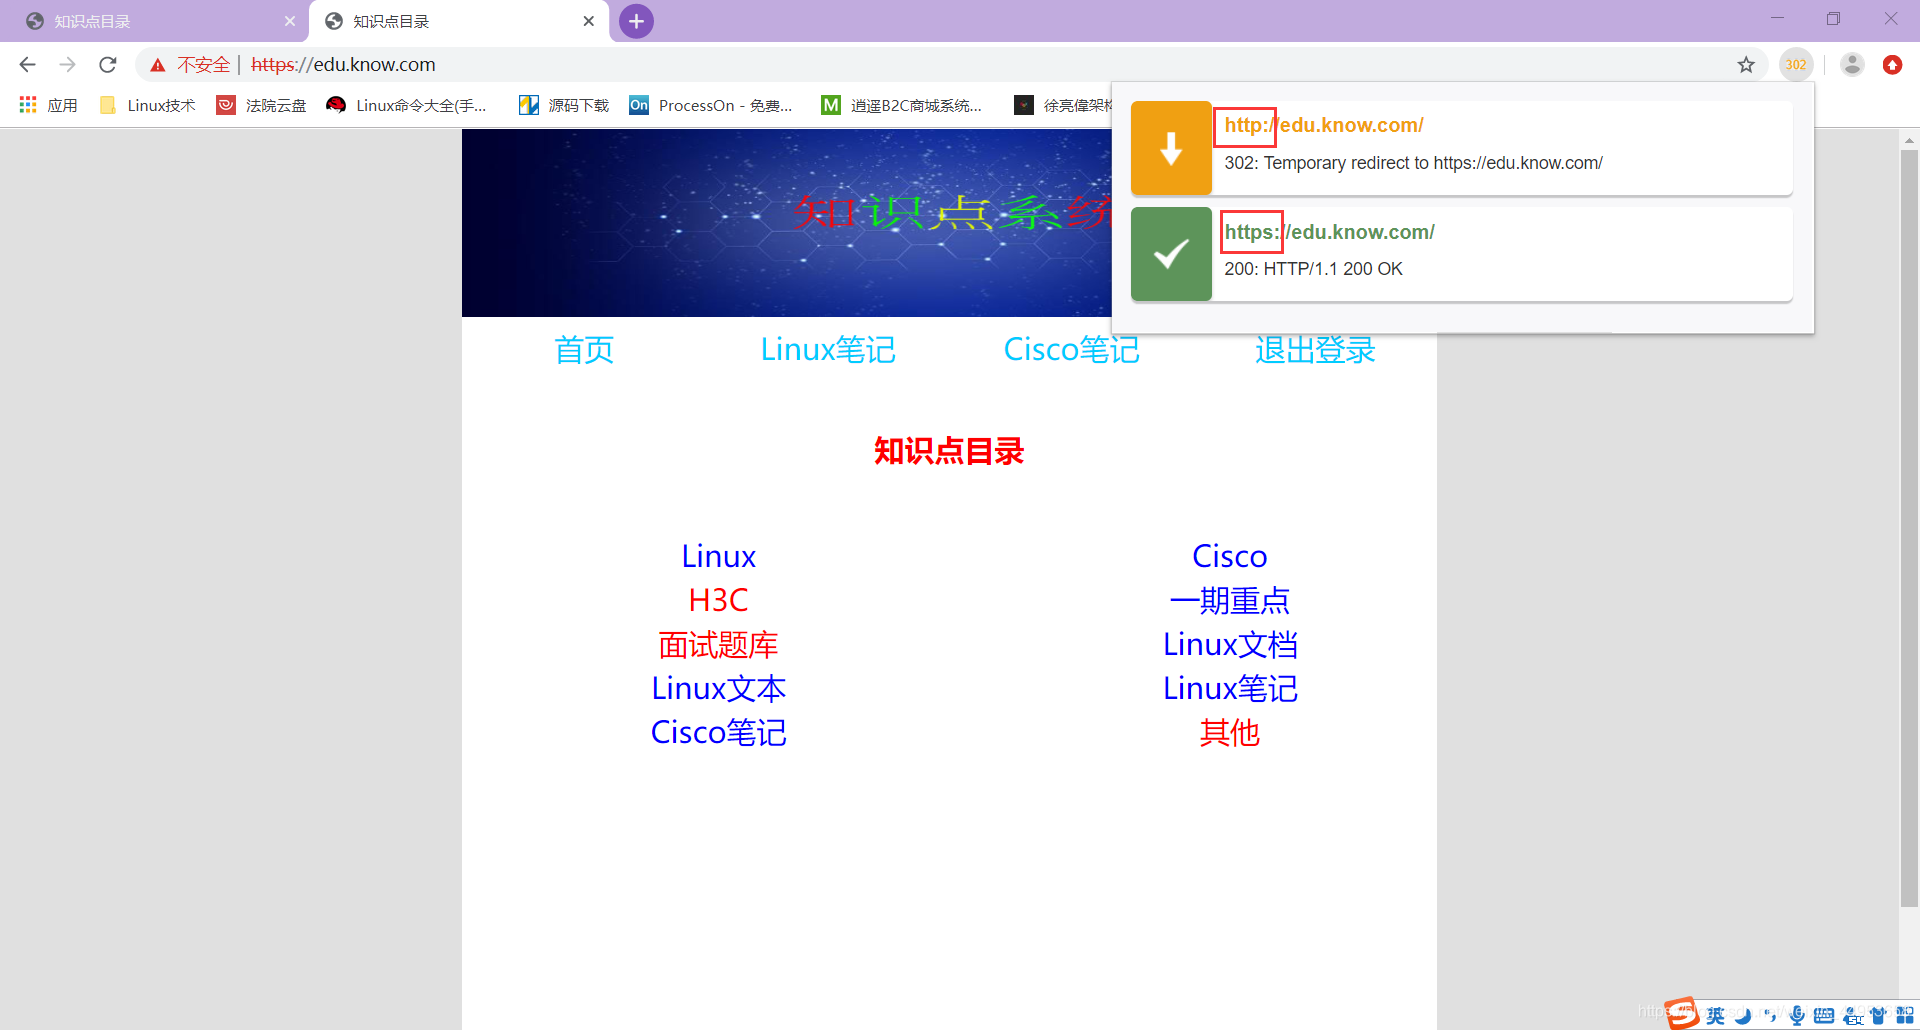Image resolution: width=1920 pixels, height=1030 pixels.
Task: Click the 退出登录 navigation link
Action: coord(1314,350)
